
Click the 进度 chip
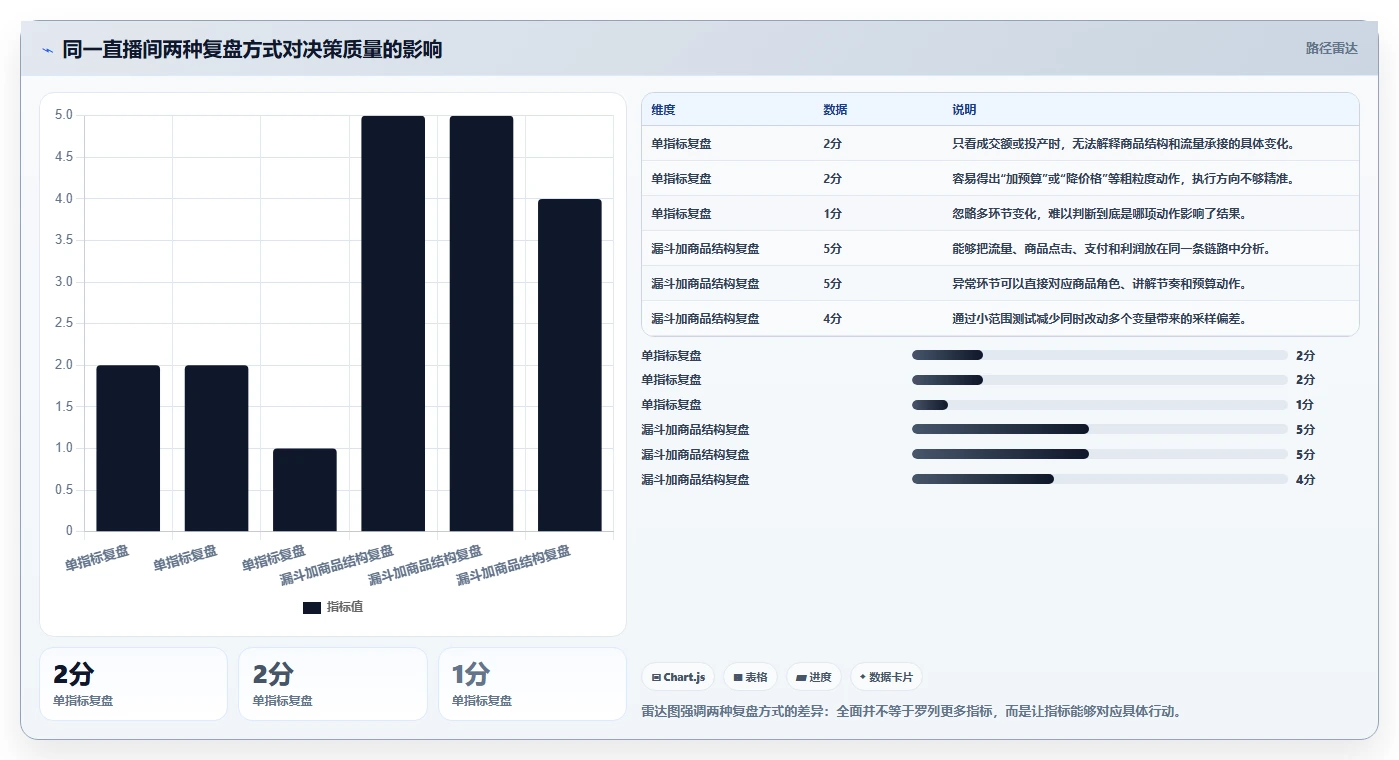pos(813,677)
